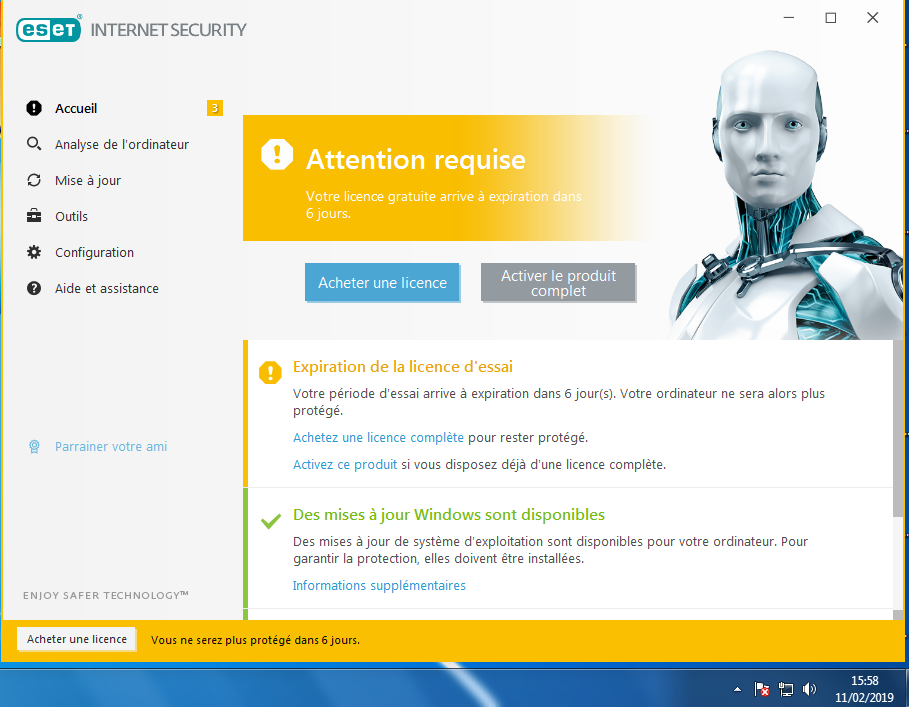The height and width of the screenshot is (707, 909).
Task: Click the blue Acheter une licence button
Action: pyautogui.click(x=383, y=282)
